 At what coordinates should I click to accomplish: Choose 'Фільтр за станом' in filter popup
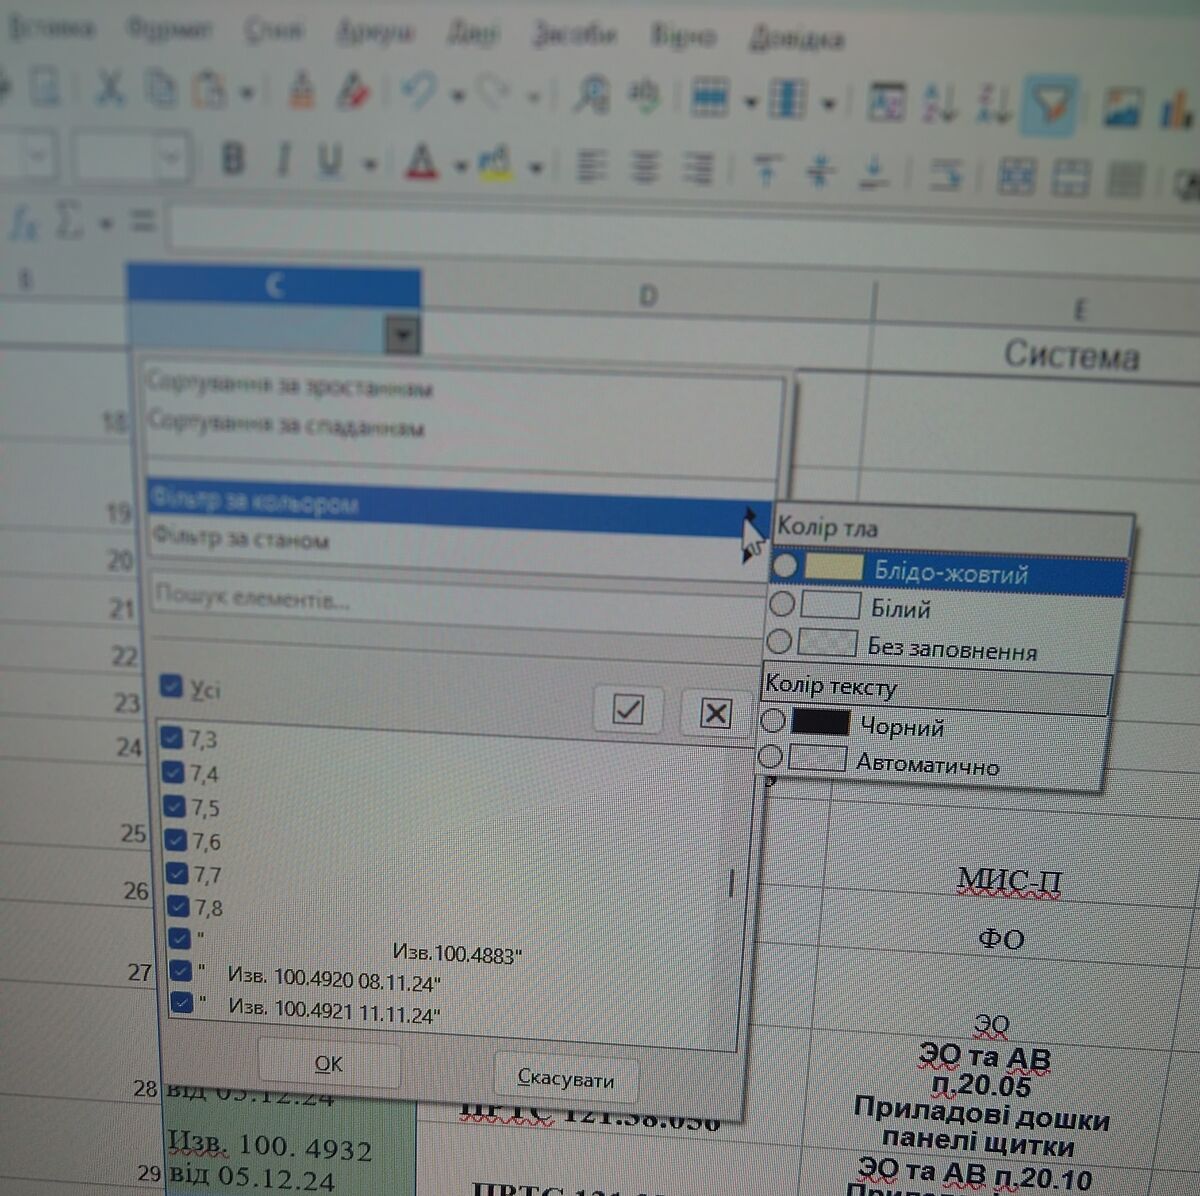(x=240, y=539)
